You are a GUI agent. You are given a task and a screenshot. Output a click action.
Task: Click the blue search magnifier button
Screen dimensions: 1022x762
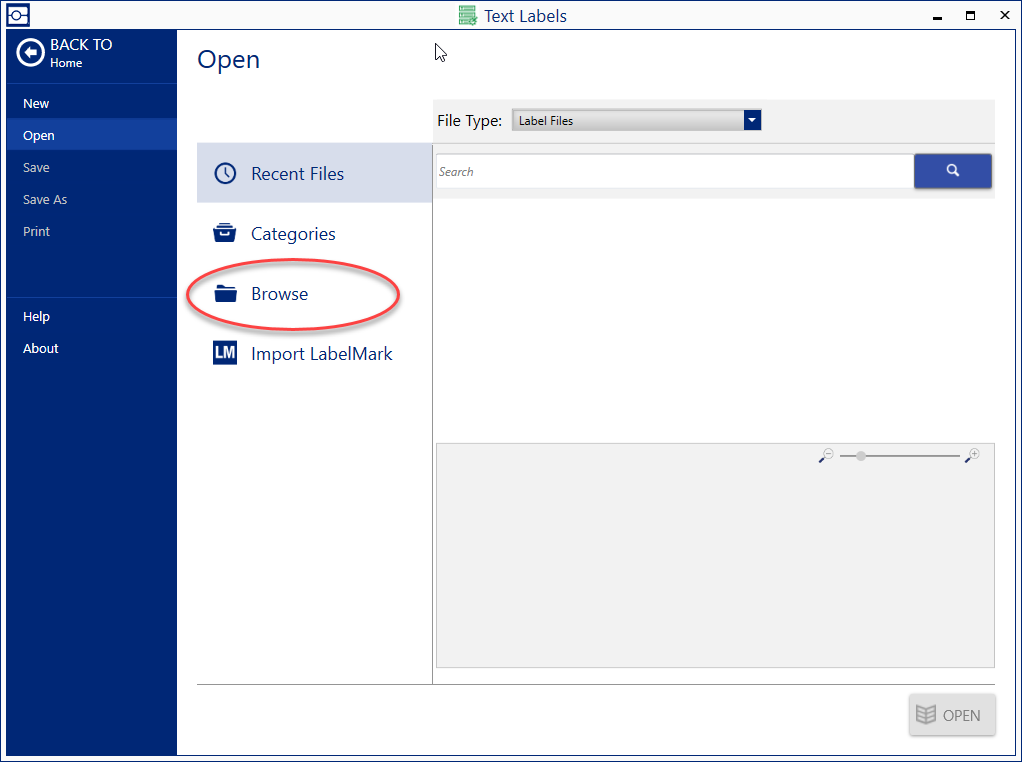952,171
